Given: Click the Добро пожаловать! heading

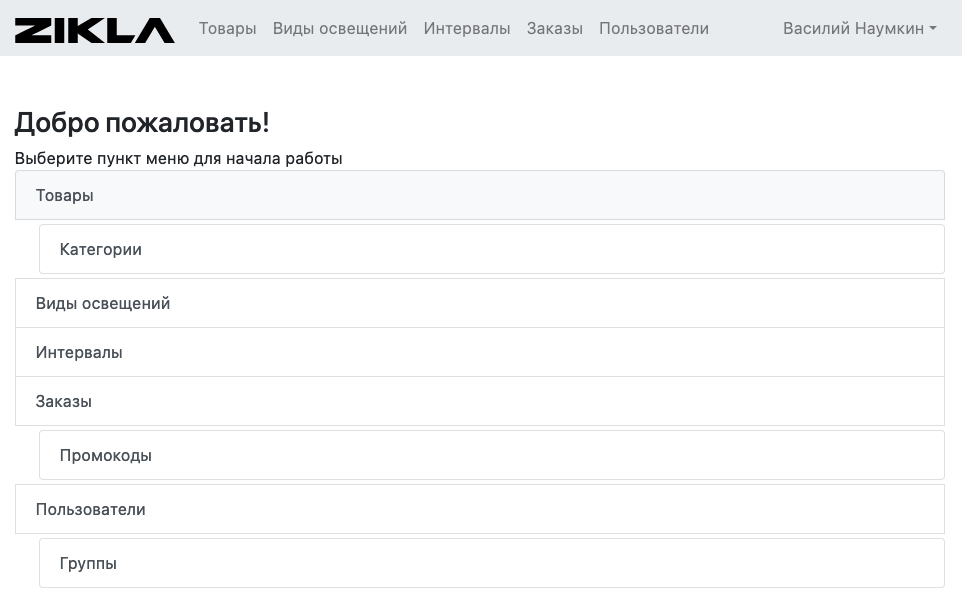Looking at the screenshot, I should [x=142, y=123].
